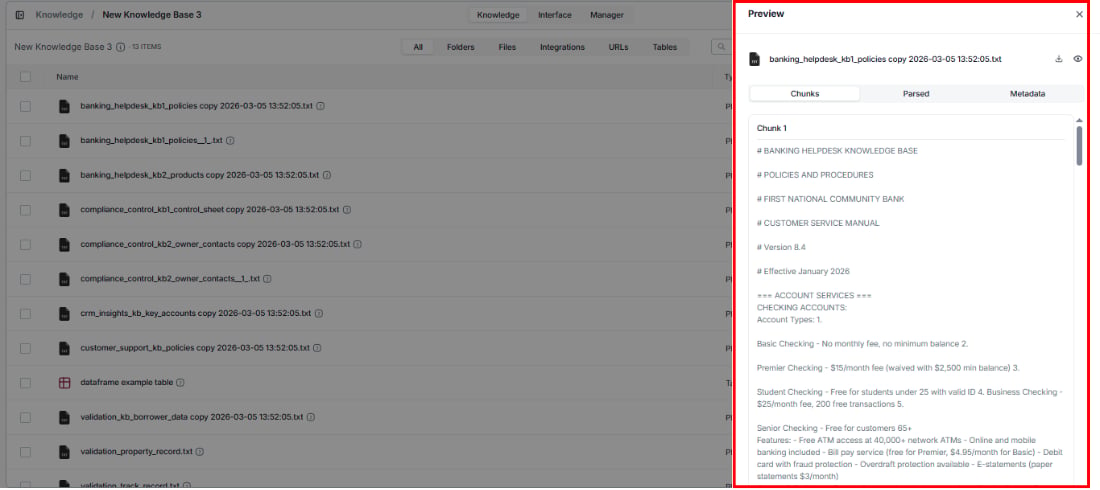The width and height of the screenshot is (1100, 490).
Task: Click the file icon of compliance_control_kb2_owner_contacts__1_.txt
Action: point(65,279)
